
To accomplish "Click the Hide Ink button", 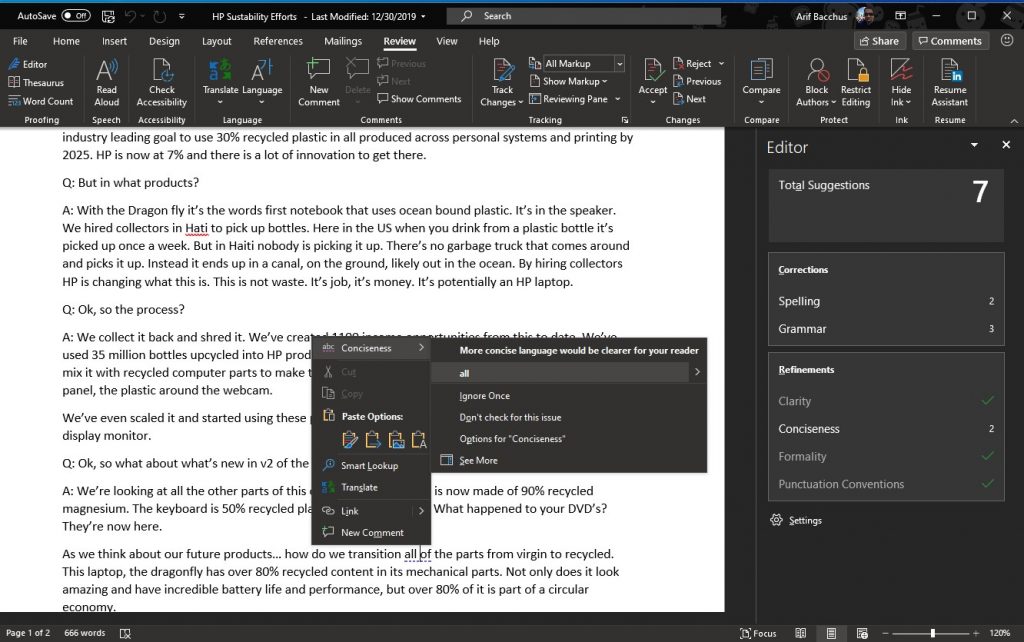I will [901, 82].
